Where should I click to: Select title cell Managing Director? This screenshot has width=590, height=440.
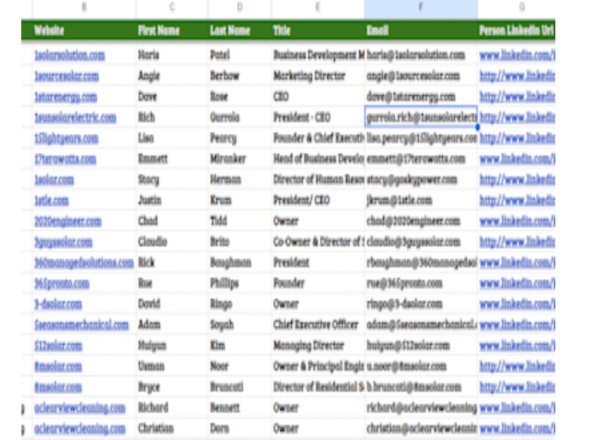(318, 346)
